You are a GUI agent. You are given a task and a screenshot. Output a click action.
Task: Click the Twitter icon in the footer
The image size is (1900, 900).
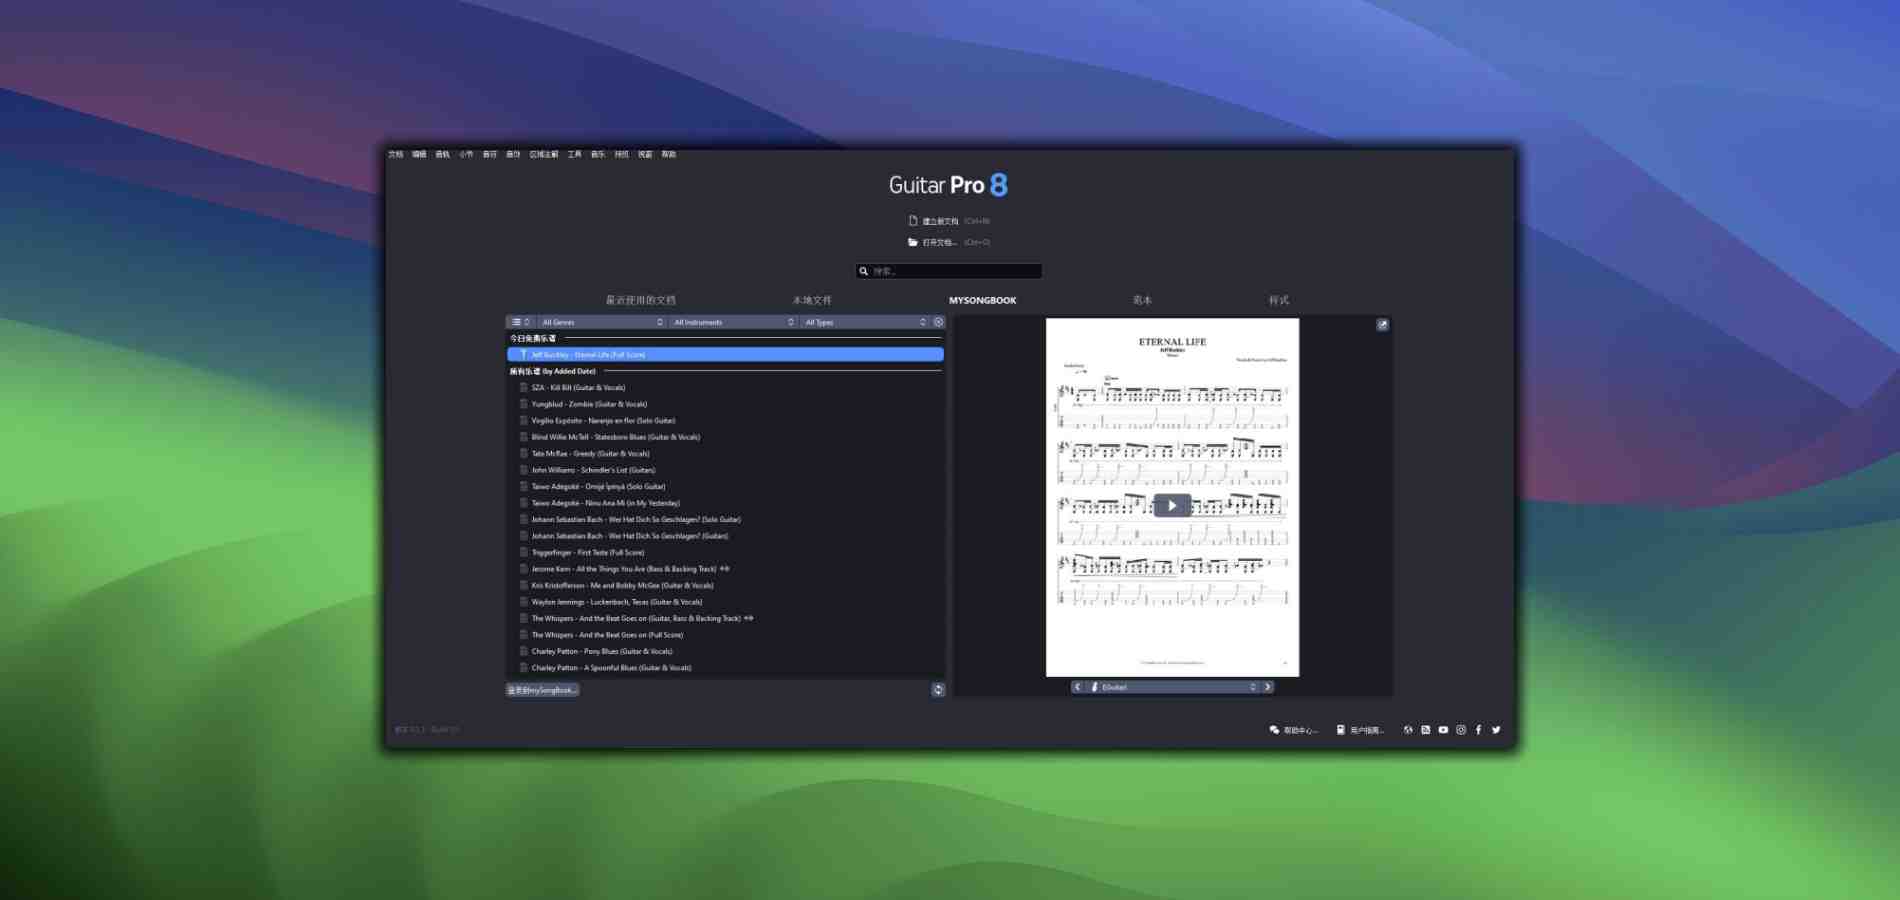tap(1496, 730)
